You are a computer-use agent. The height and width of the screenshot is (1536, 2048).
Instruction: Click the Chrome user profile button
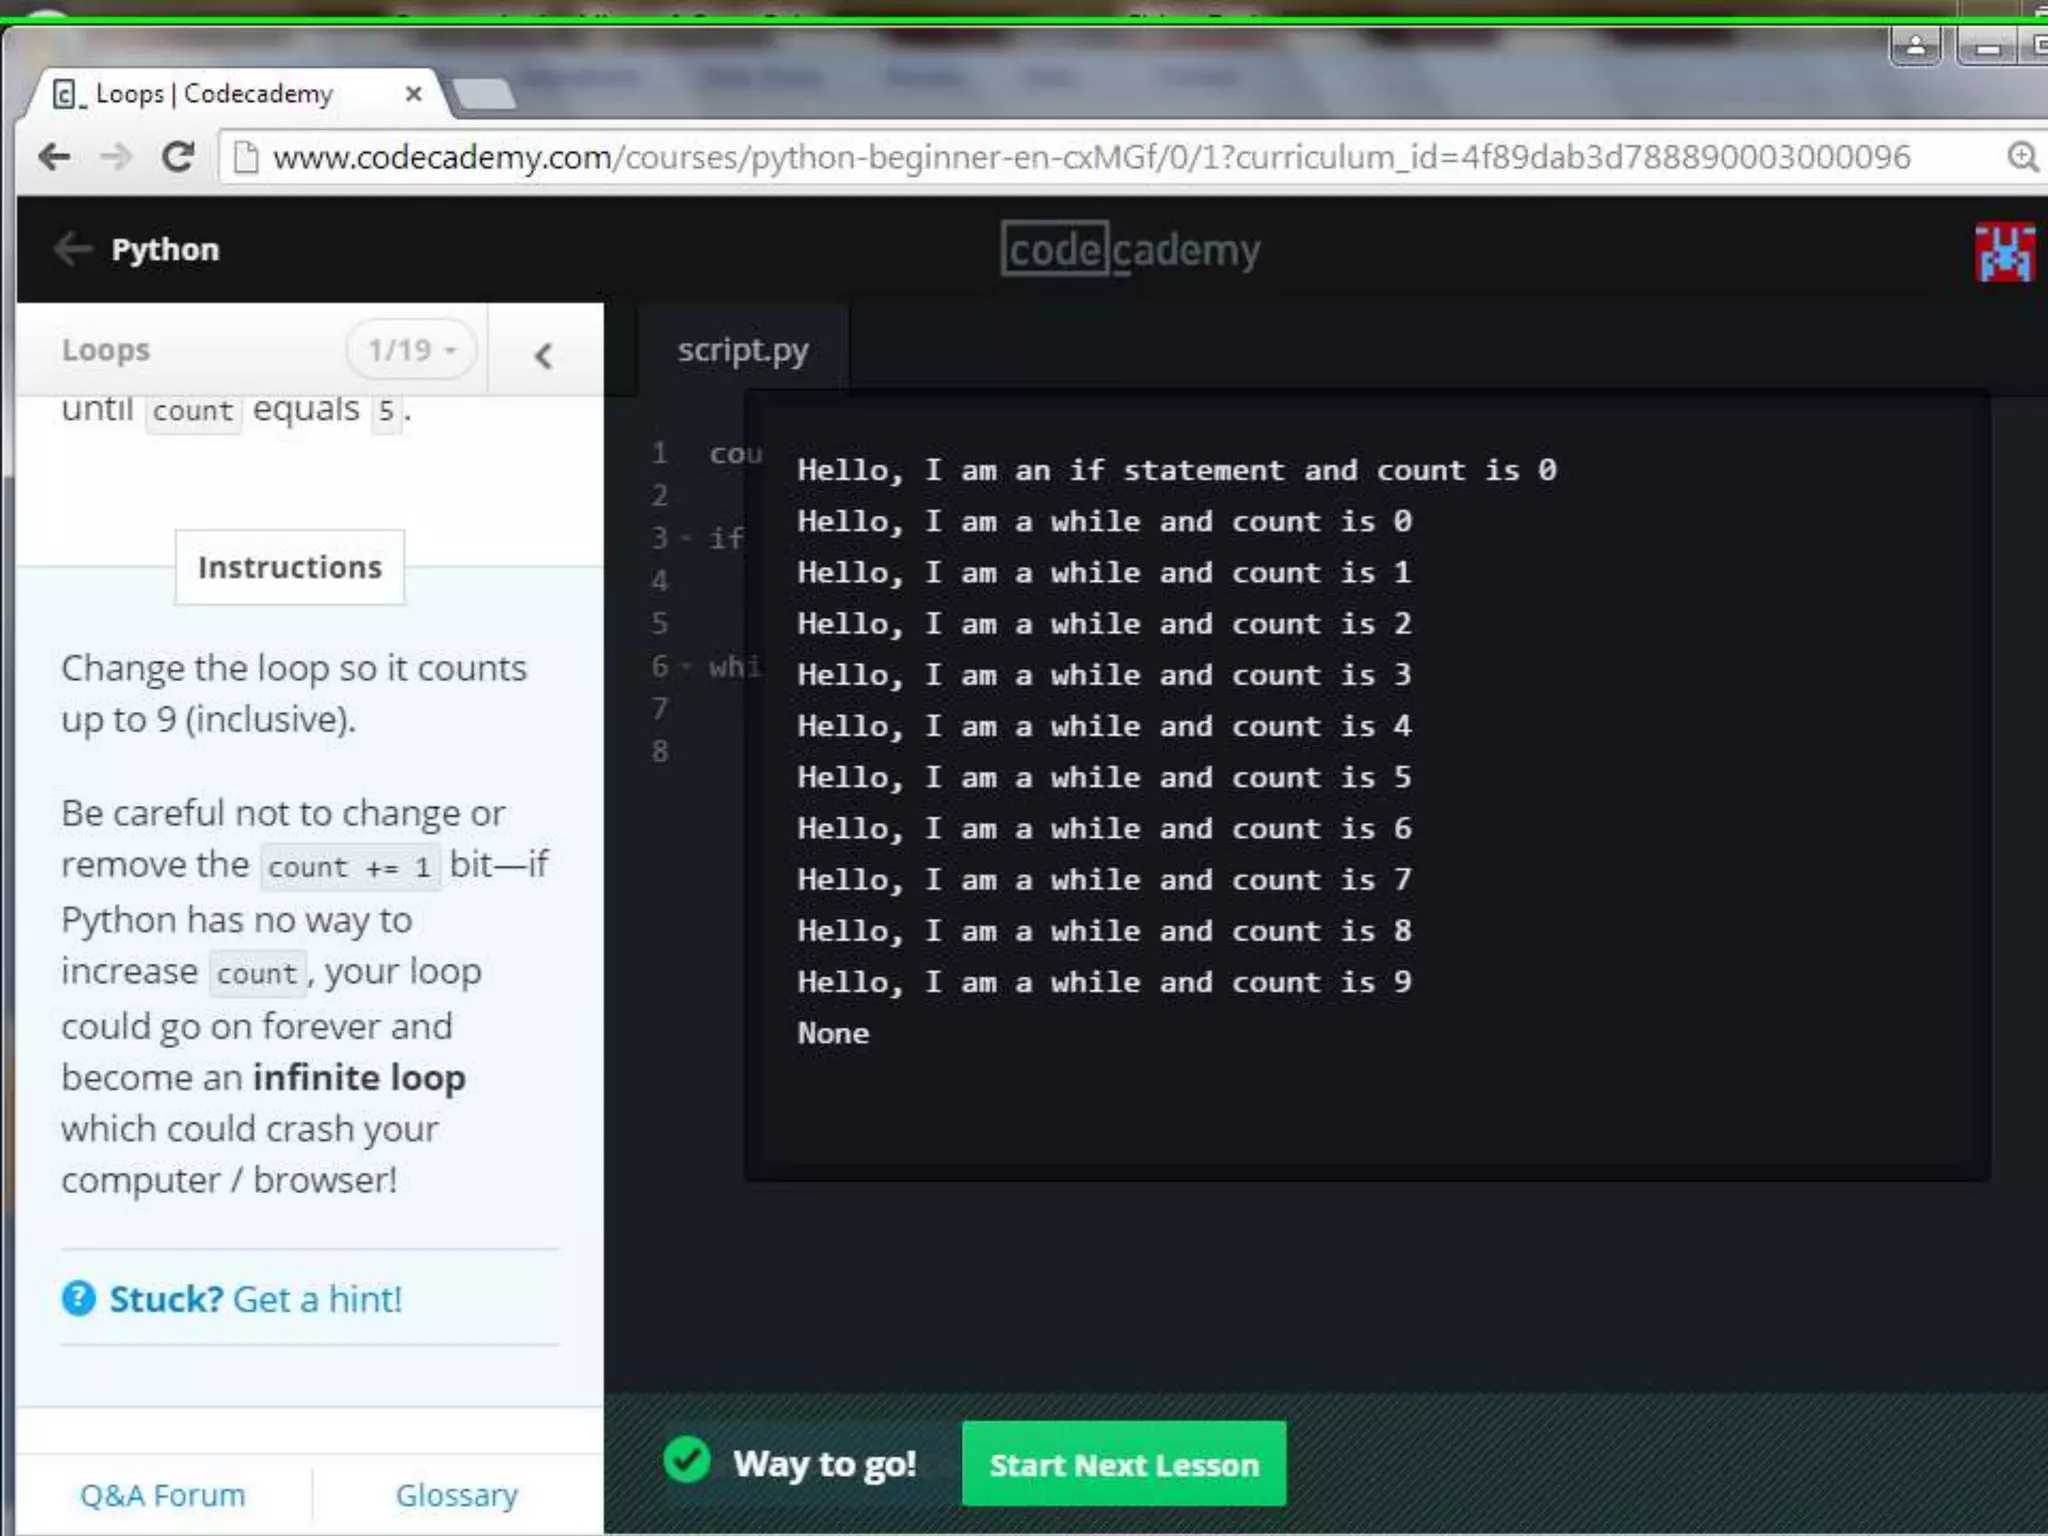[1915, 46]
